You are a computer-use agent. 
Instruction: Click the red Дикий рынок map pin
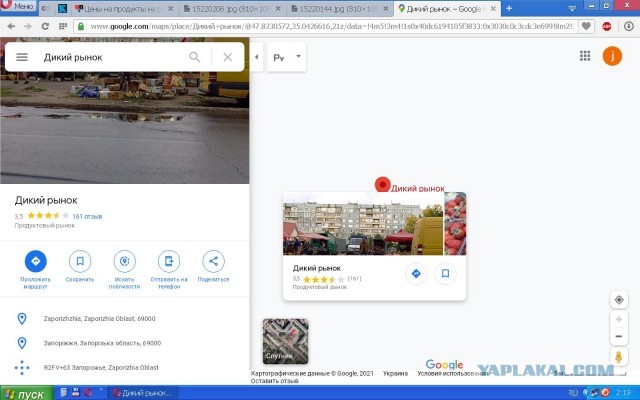click(x=382, y=184)
